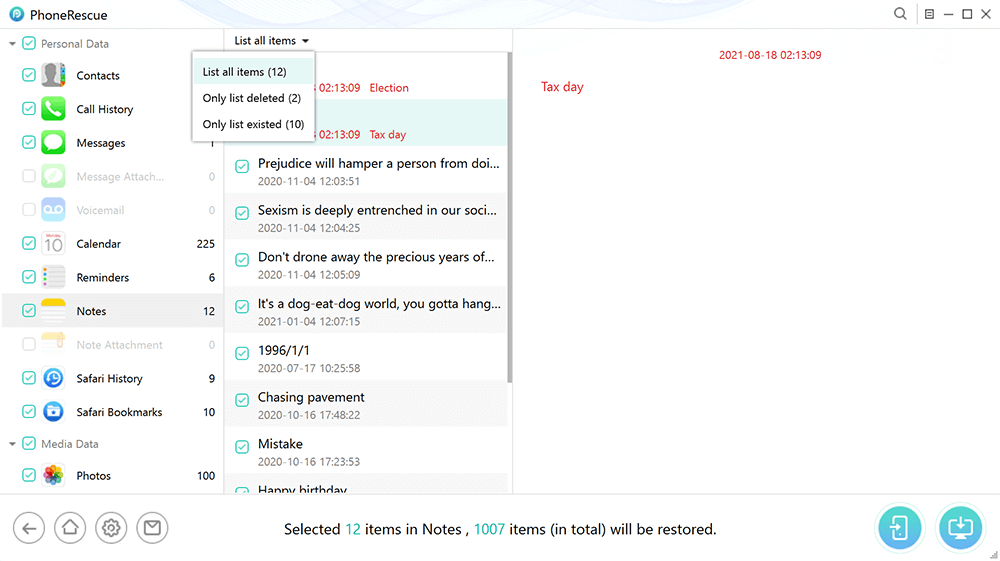Collapse the Personal Data section
Screen dimensions: 1000x561
(x=12, y=44)
